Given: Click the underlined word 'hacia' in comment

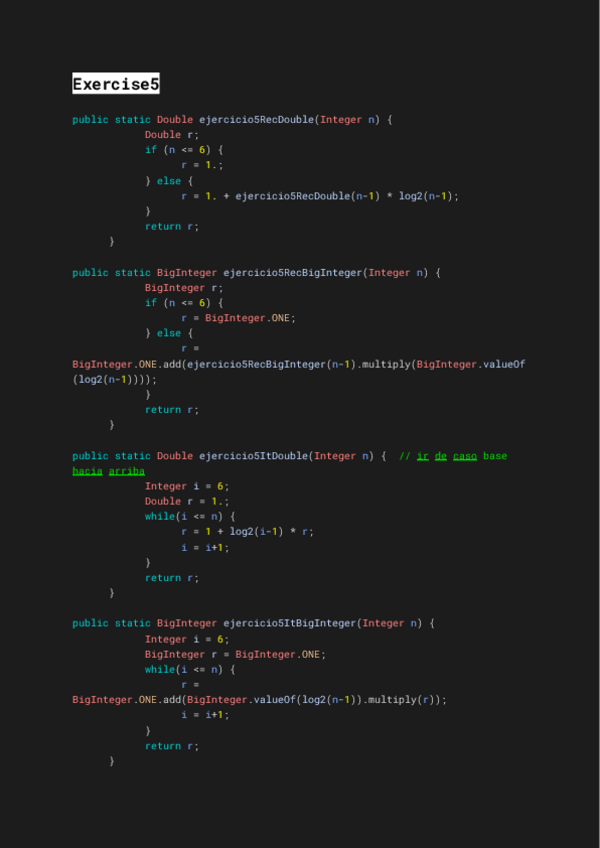Looking at the screenshot, I should pyautogui.click(x=87, y=471).
